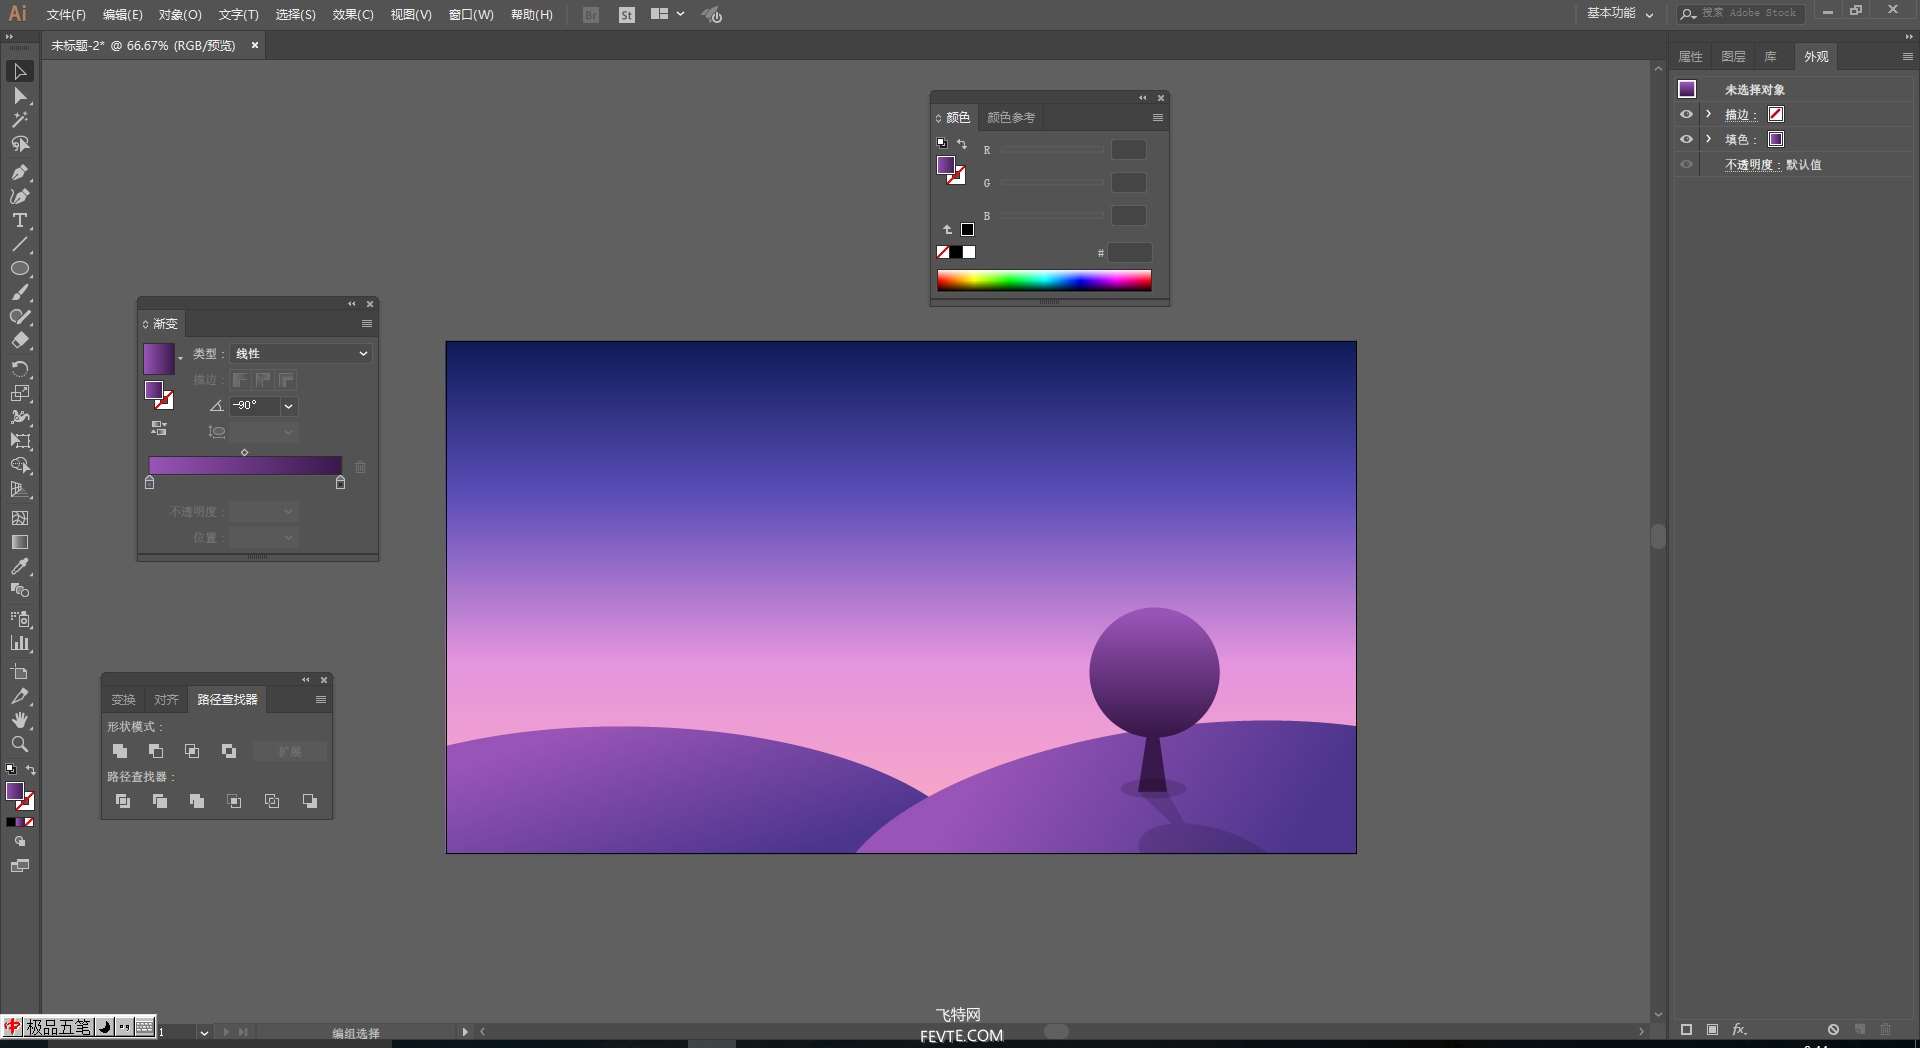Click the vertical scrollbar of the canvas
Screen dimensions: 1920x1048
1658,536
